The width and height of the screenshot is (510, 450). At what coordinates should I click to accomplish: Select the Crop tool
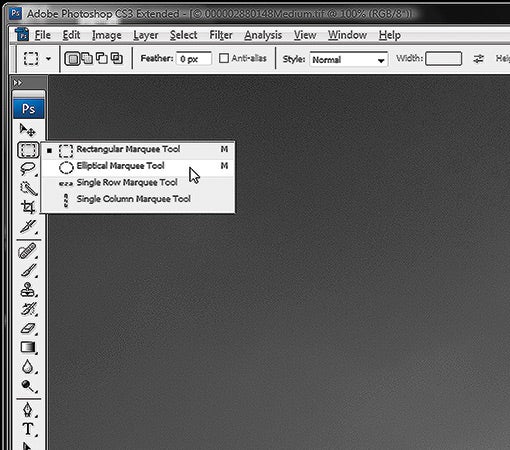28,207
